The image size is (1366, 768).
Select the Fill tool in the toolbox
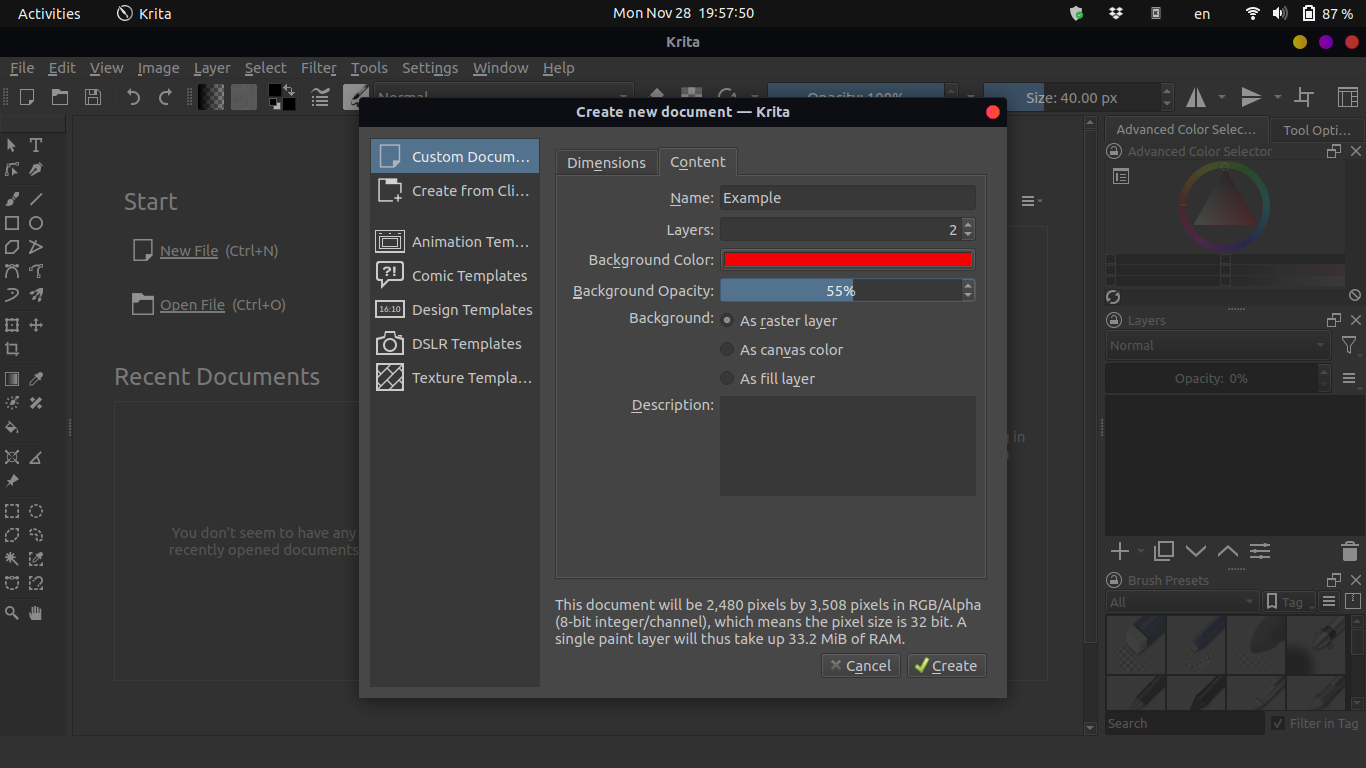[11, 428]
